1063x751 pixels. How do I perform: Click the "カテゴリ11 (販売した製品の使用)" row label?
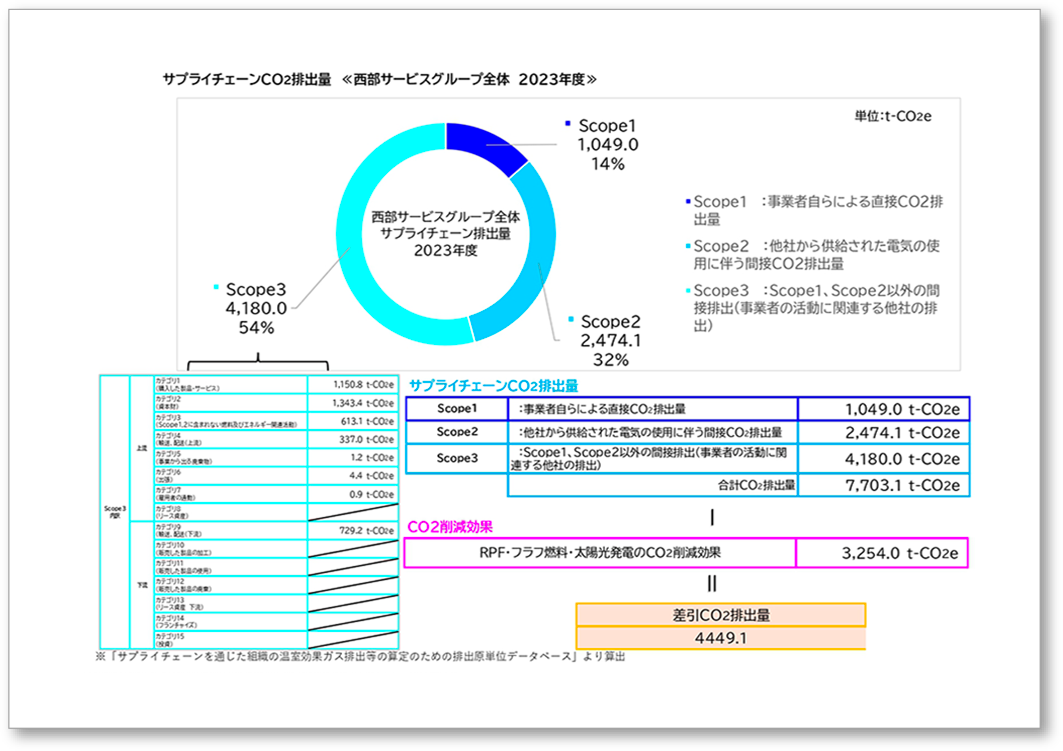pyautogui.click(x=230, y=567)
